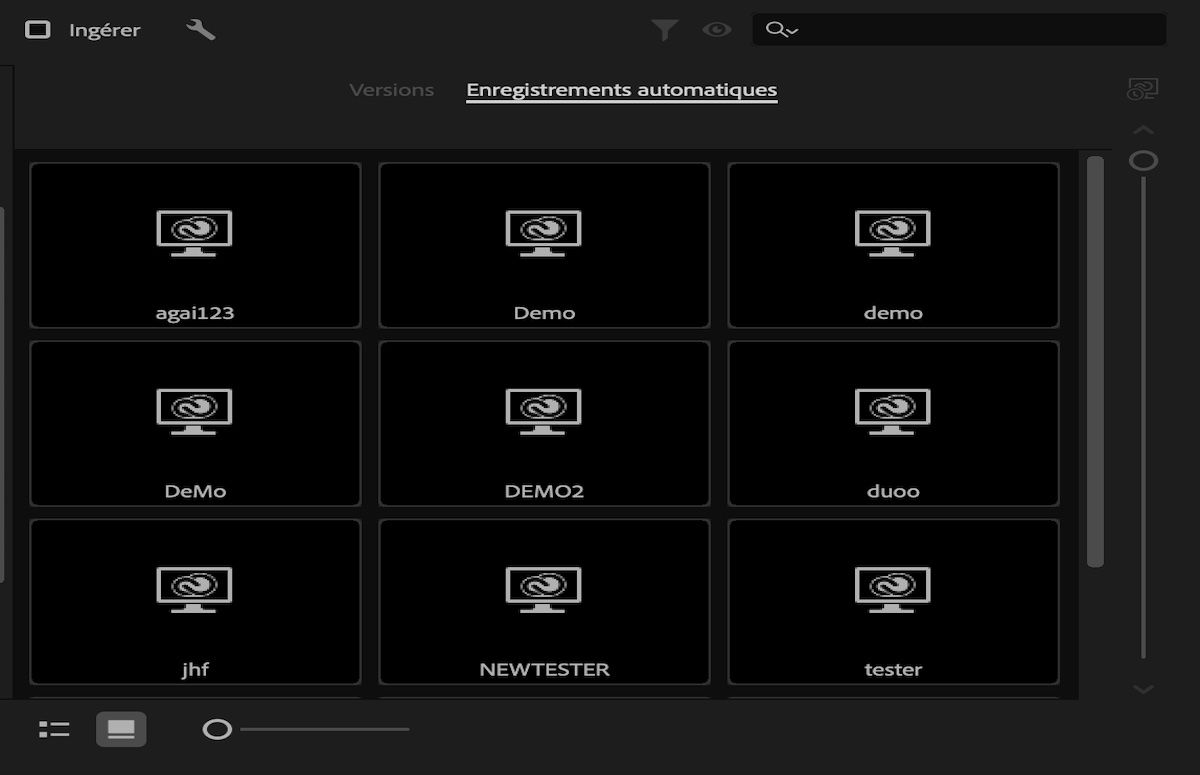Click the down chevron below vertical slider
Screen dimensions: 1200x775
(1144, 689)
